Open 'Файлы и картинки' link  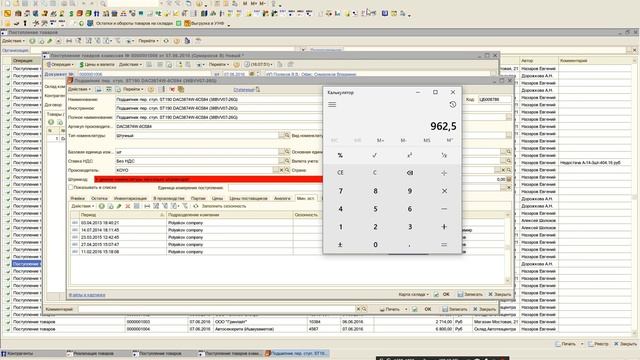pyautogui.click(x=87, y=295)
